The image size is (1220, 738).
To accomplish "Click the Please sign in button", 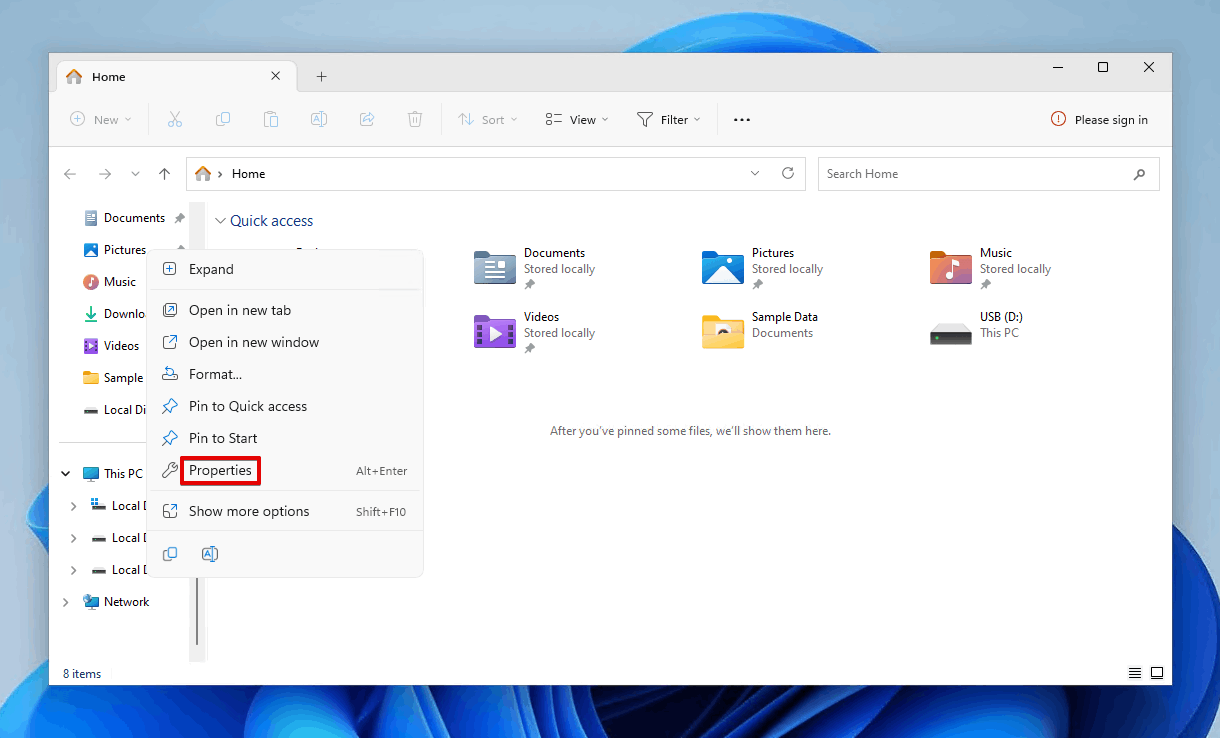I will click(1099, 120).
